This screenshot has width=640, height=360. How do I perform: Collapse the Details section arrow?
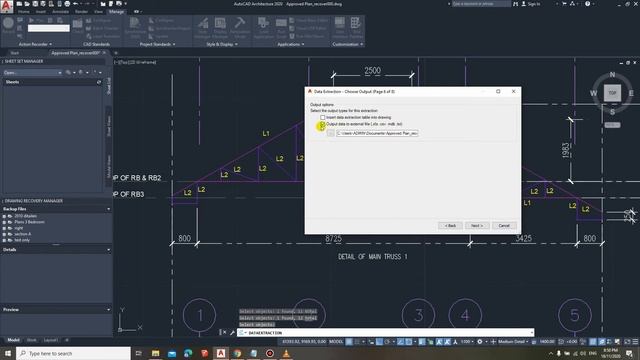point(109,249)
